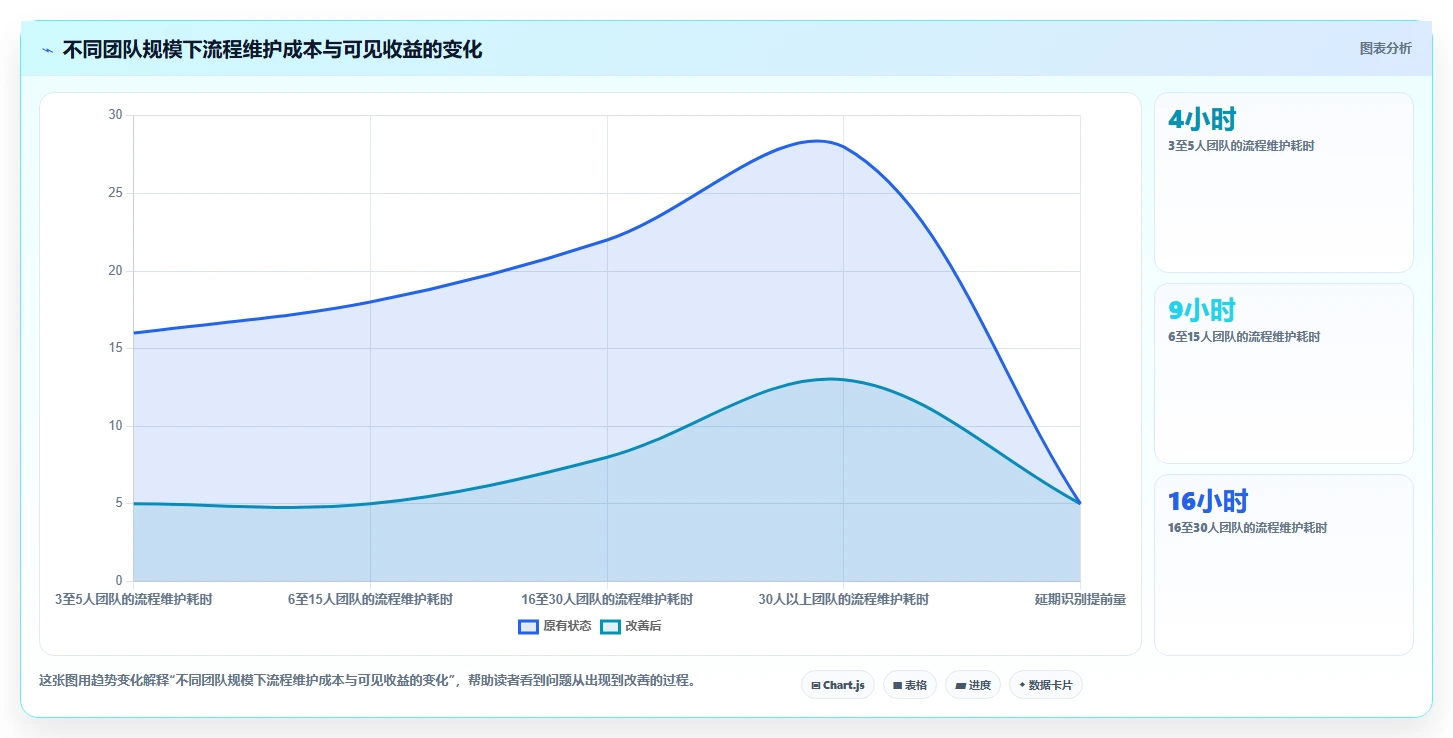
Task: Click the chart title 不同团队规模下流程维护成本与可见收益的变化
Action: pos(272,49)
